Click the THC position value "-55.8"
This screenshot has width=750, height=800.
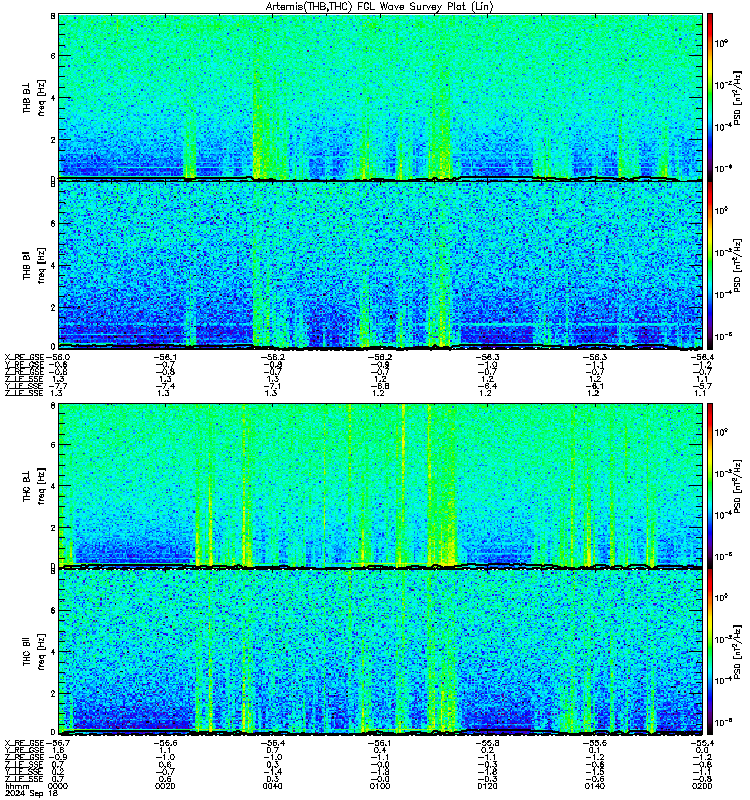tap(488, 743)
